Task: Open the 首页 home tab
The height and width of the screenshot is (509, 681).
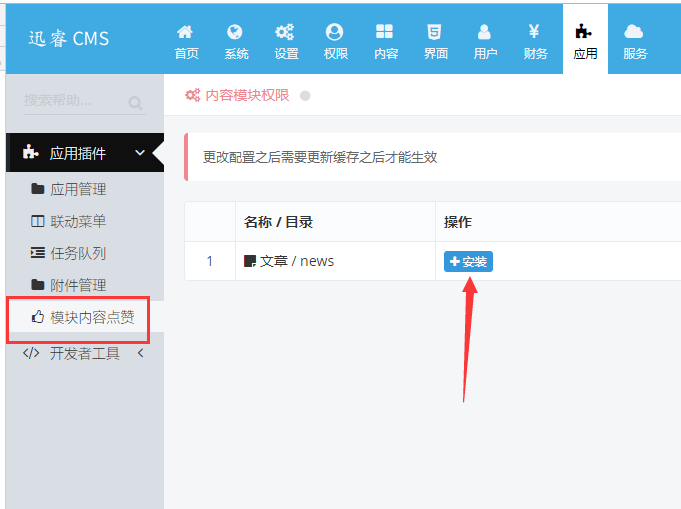Action: tap(186, 42)
